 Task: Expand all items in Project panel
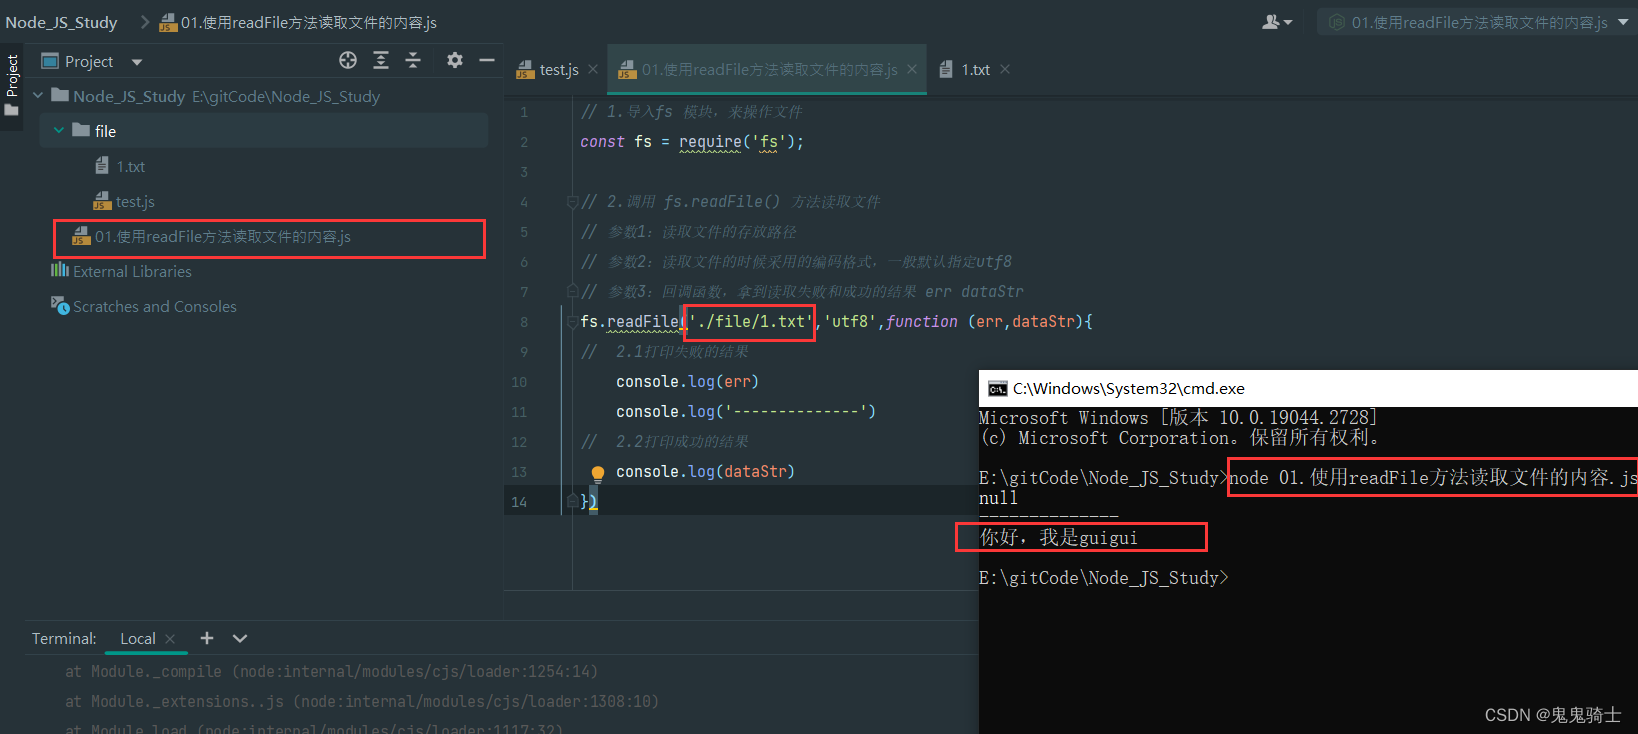[x=381, y=61]
